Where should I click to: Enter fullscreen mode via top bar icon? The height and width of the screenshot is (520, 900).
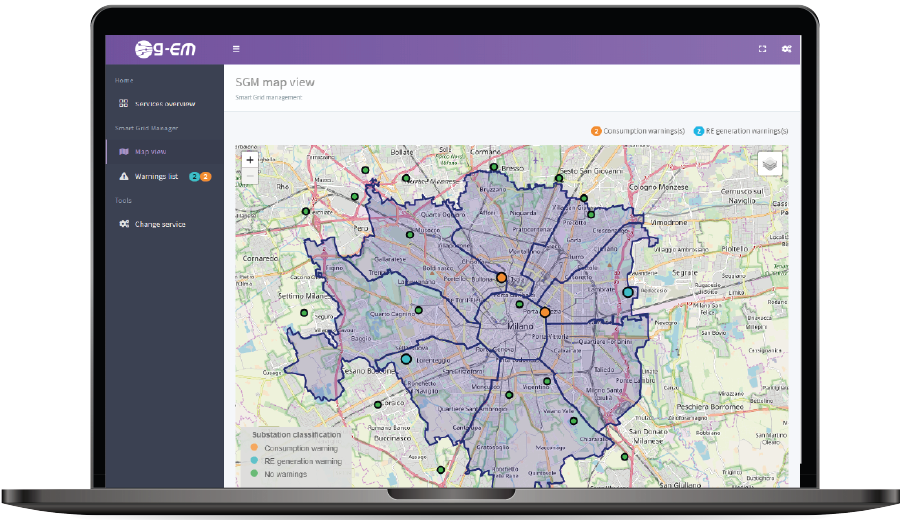coord(763,48)
